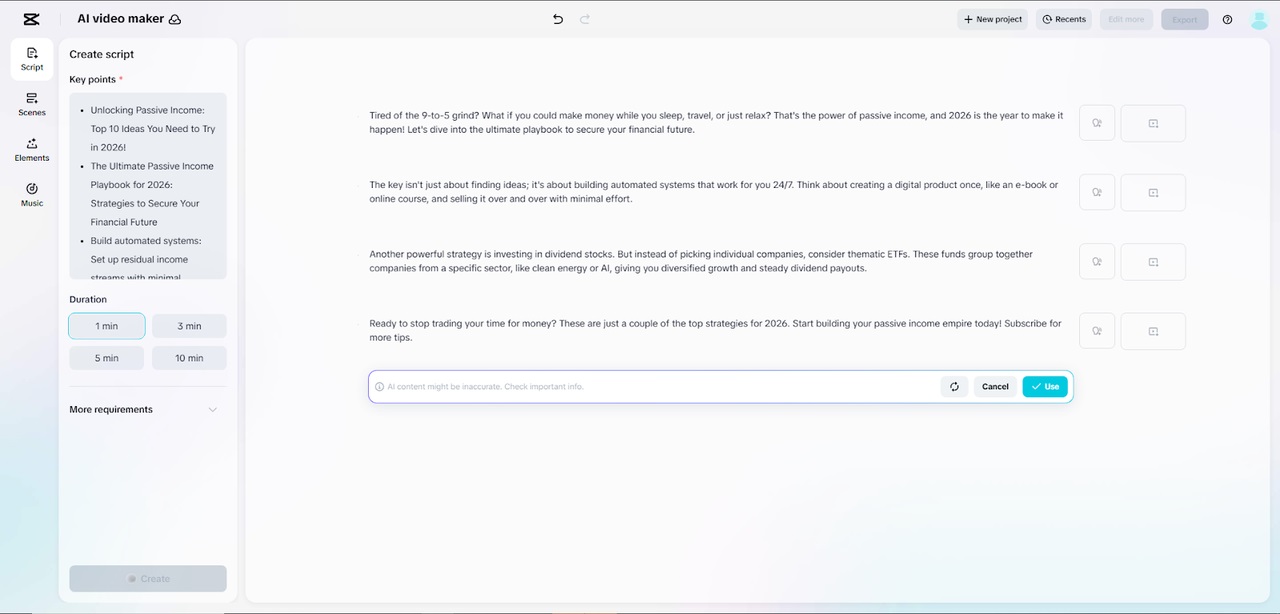Click the voice icon for the dividend stocks paragraph

[x=1097, y=262]
